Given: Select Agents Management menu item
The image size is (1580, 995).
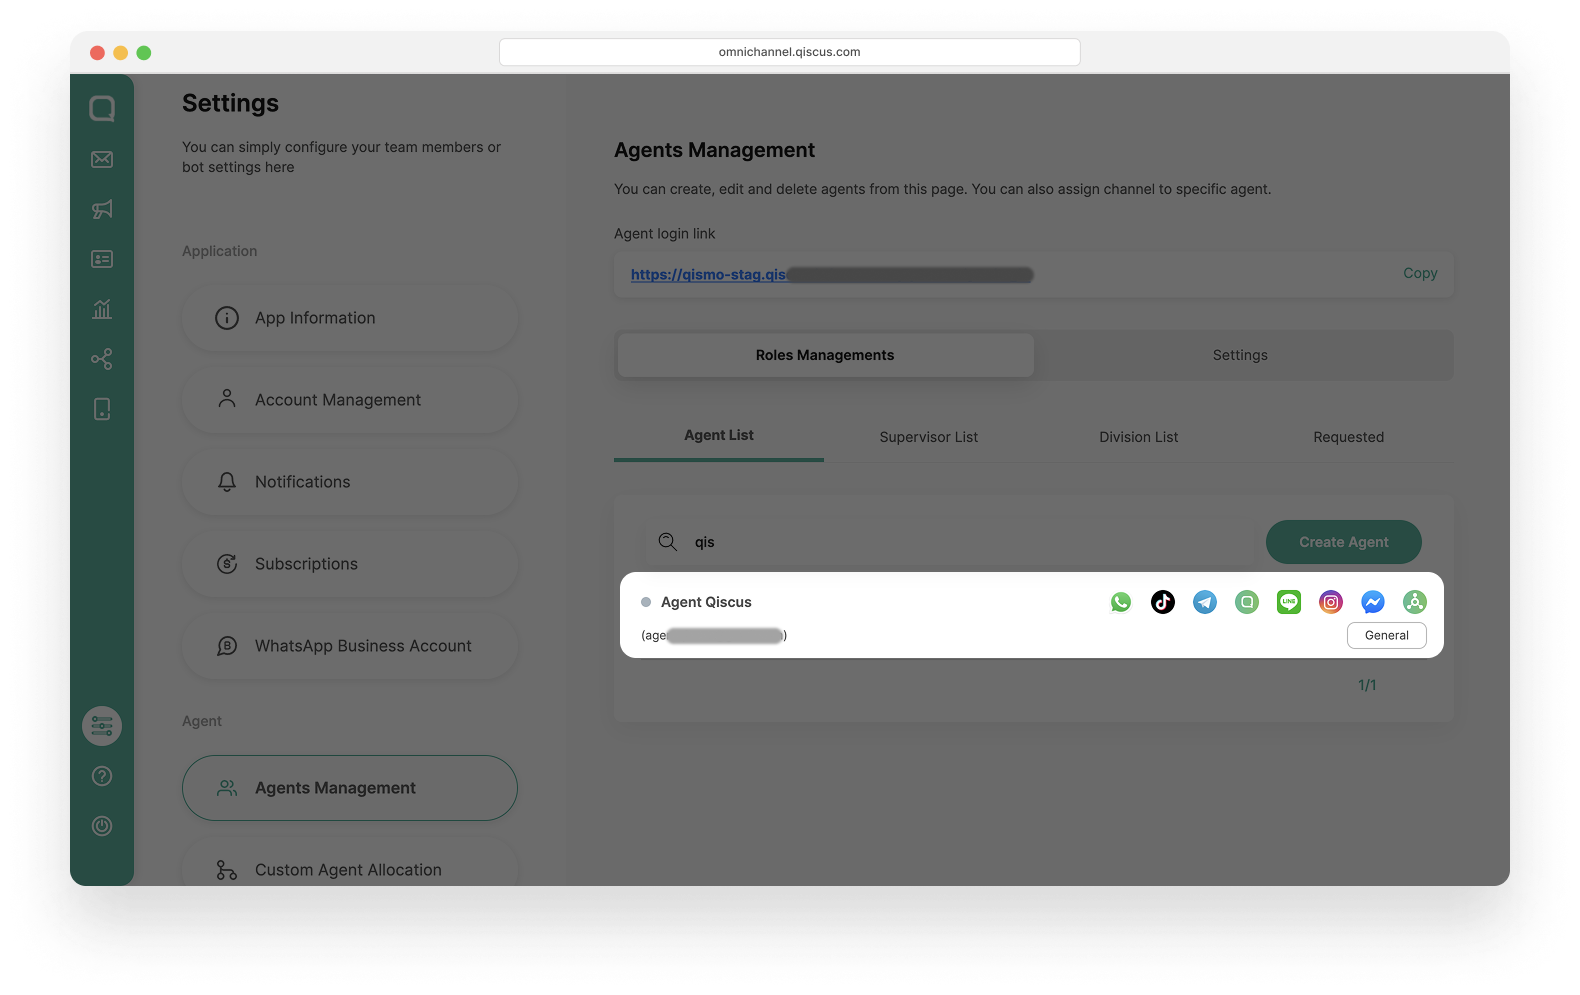Looking at the screenshot, I should coord(350,788).
